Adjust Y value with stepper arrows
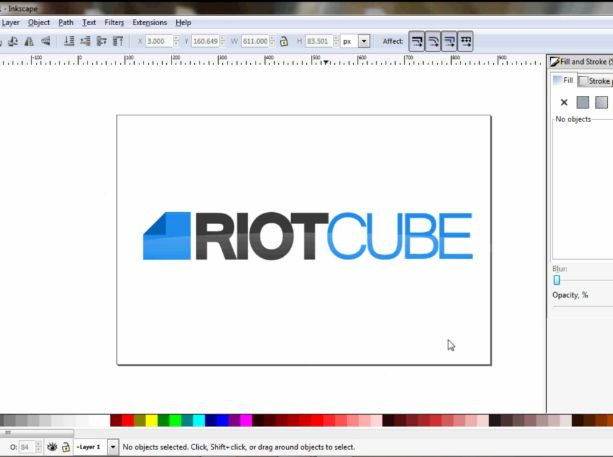Viewport: 613px width, 457px height. tap(222, 41)
